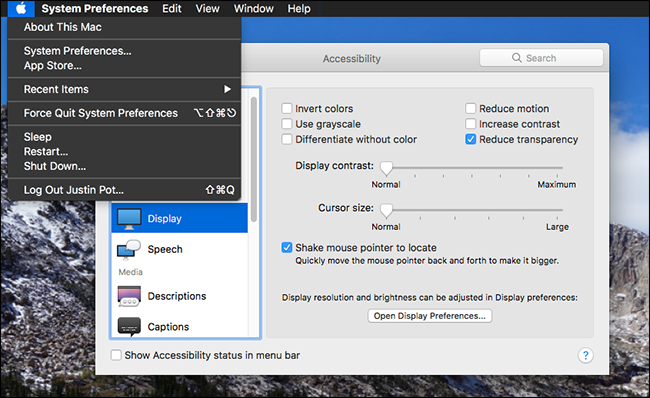Open the Window menu
This screenshot has width=650, height=398.
pyautogui.click(x=253, y=8)
